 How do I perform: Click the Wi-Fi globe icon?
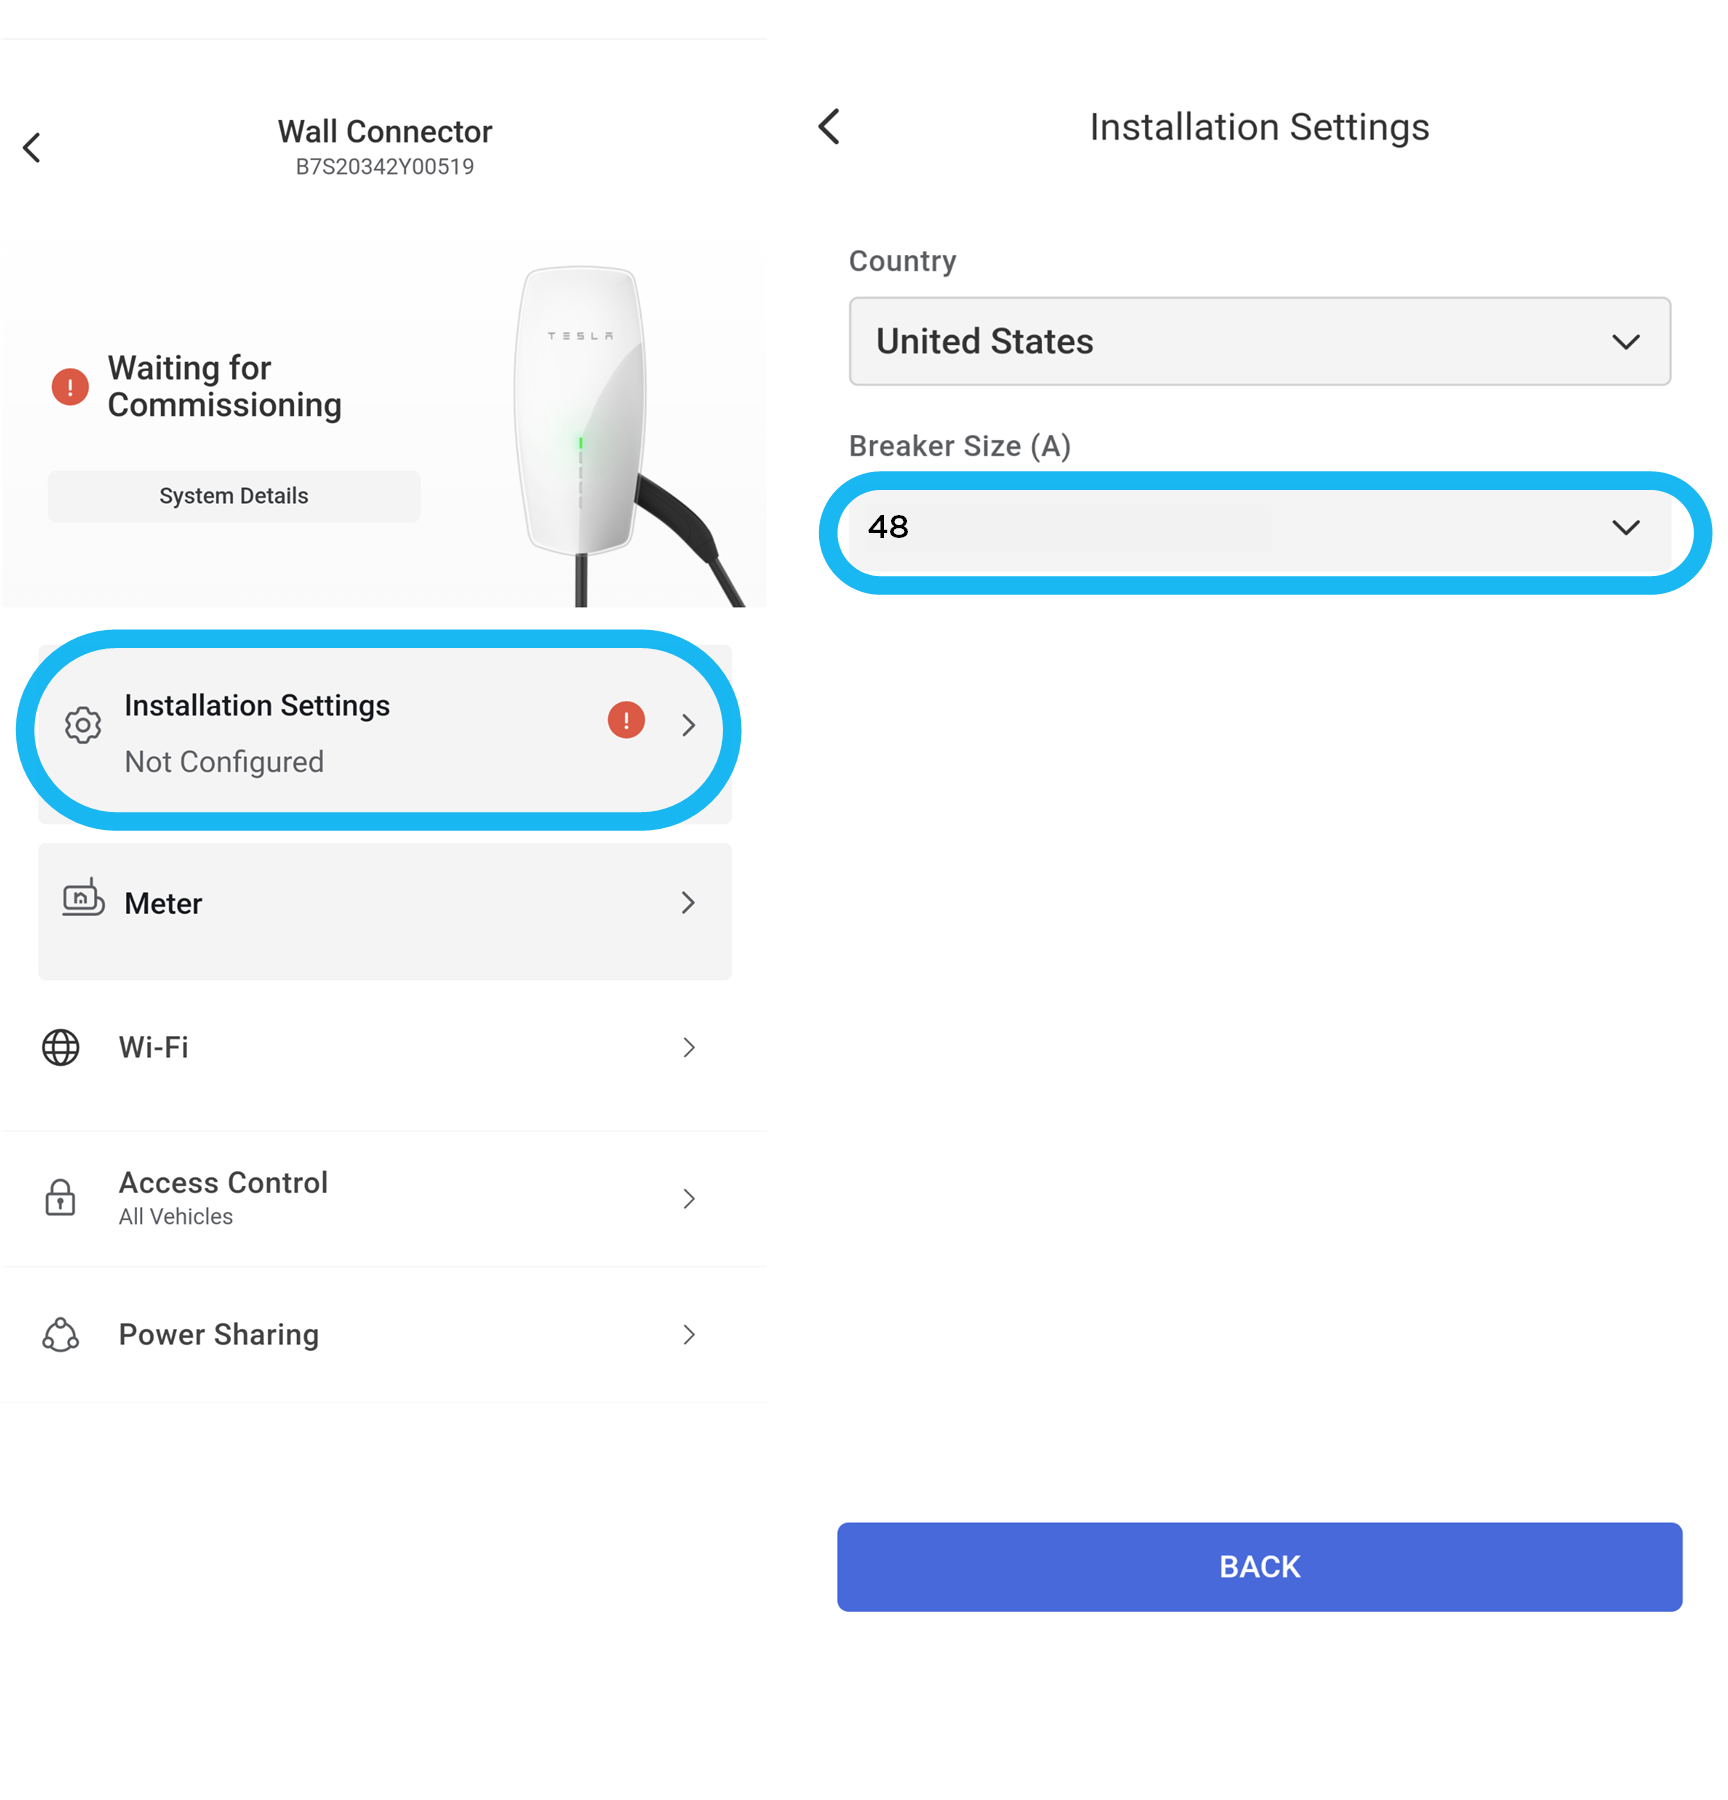click(61, 1047)
